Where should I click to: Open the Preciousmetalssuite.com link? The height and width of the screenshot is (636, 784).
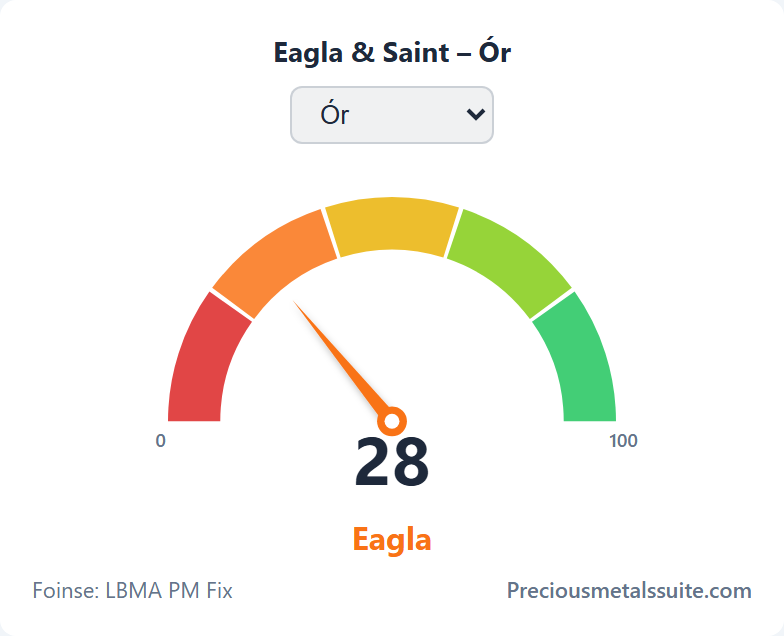[629, 590]
